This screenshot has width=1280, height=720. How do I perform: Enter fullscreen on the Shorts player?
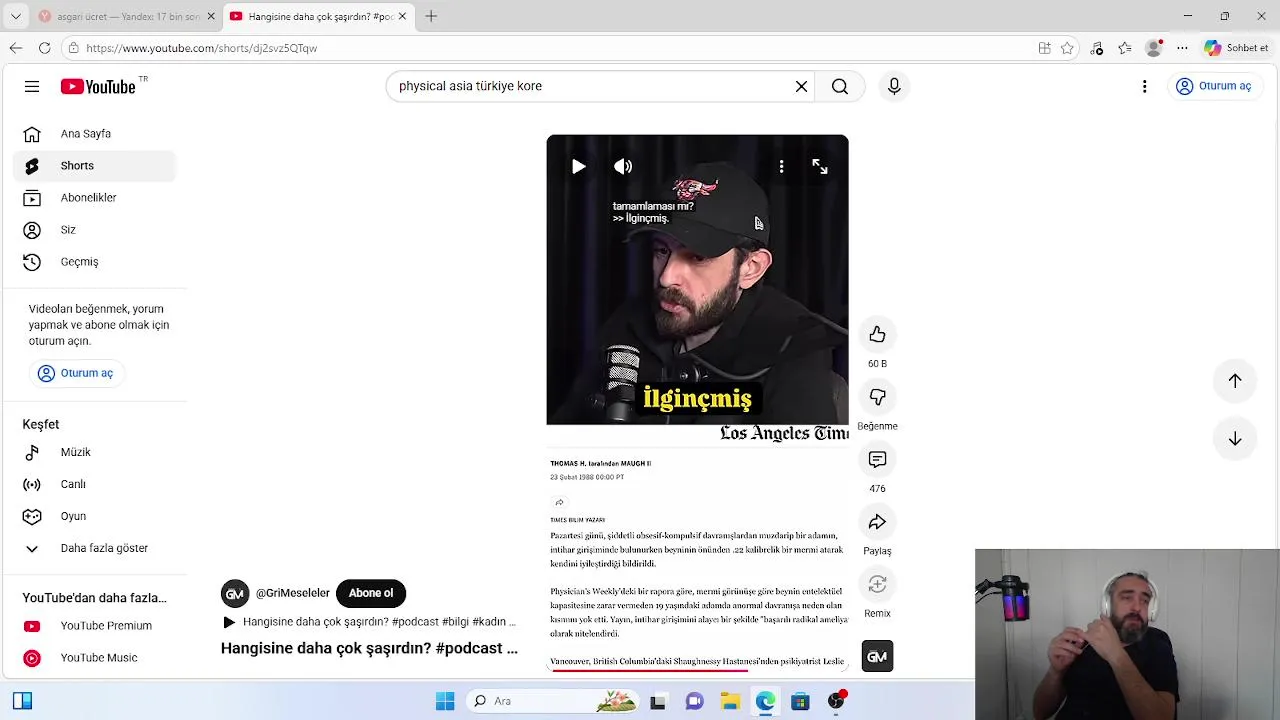point(820,167)
